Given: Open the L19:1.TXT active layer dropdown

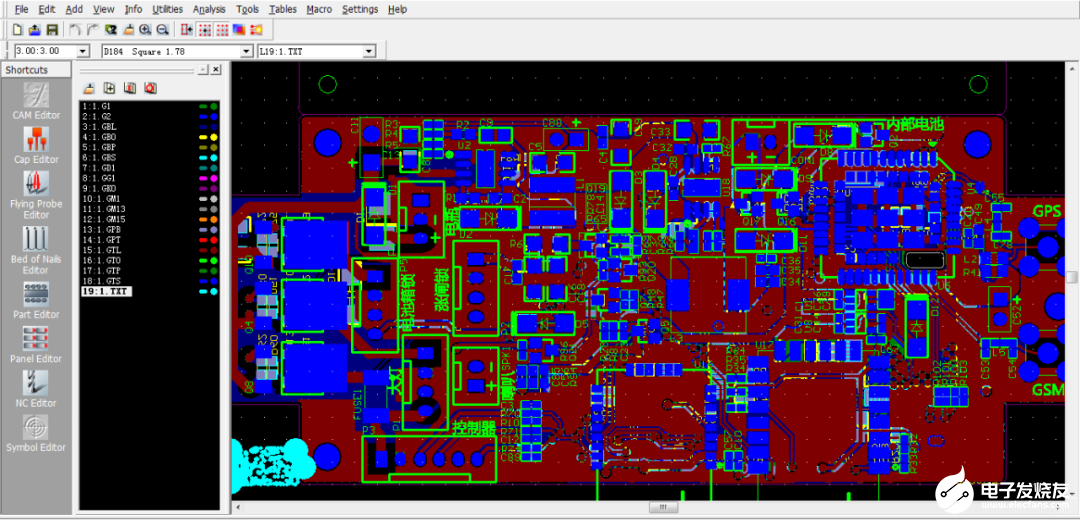Looking at the screenshot, I should click(369, 51).
